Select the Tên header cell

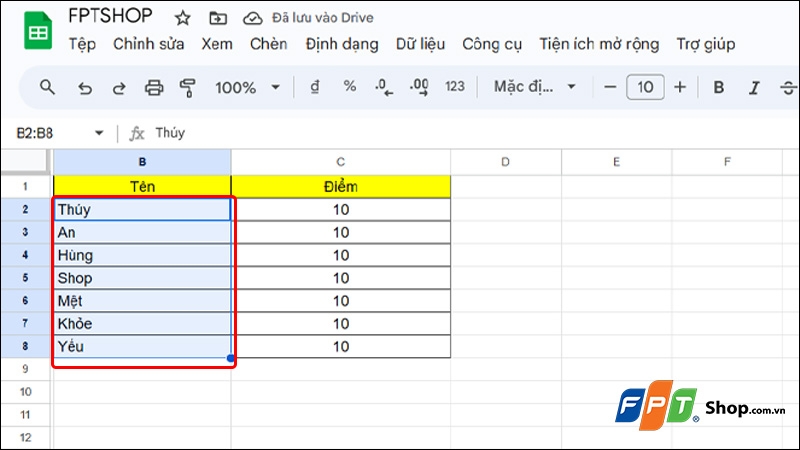click(x=142, y=187)
